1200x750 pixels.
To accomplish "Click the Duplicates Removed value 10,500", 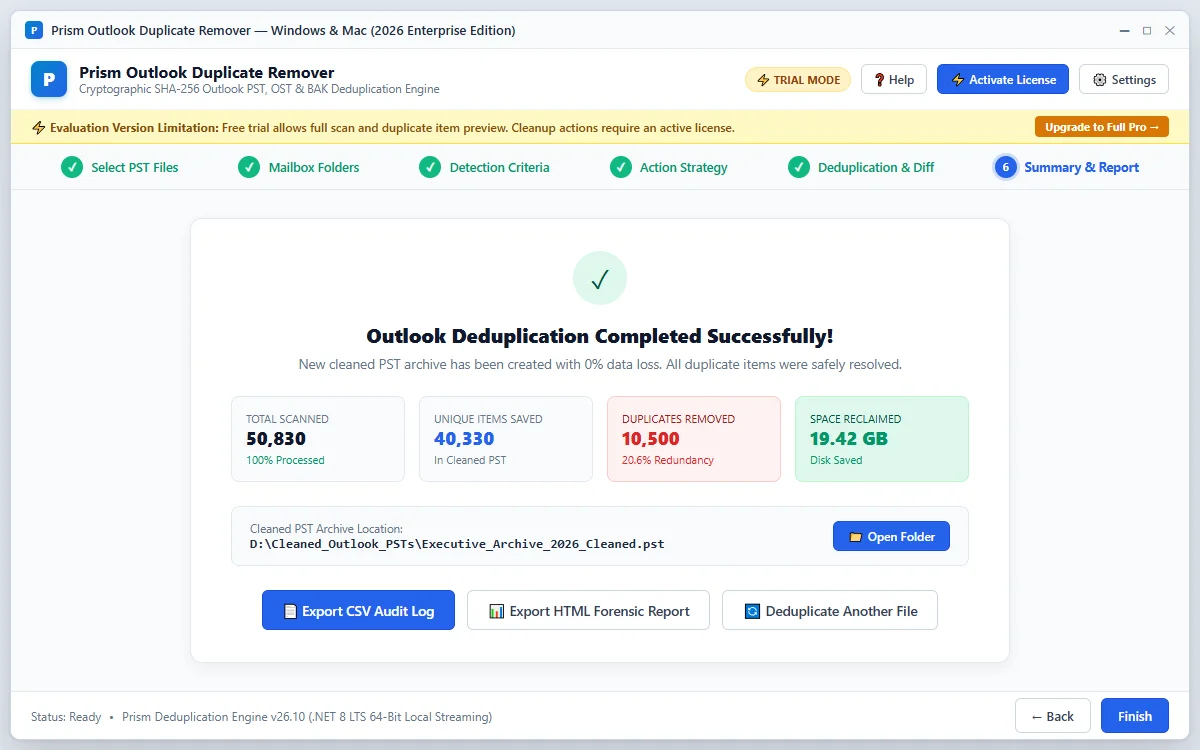I will pos(651,439).
